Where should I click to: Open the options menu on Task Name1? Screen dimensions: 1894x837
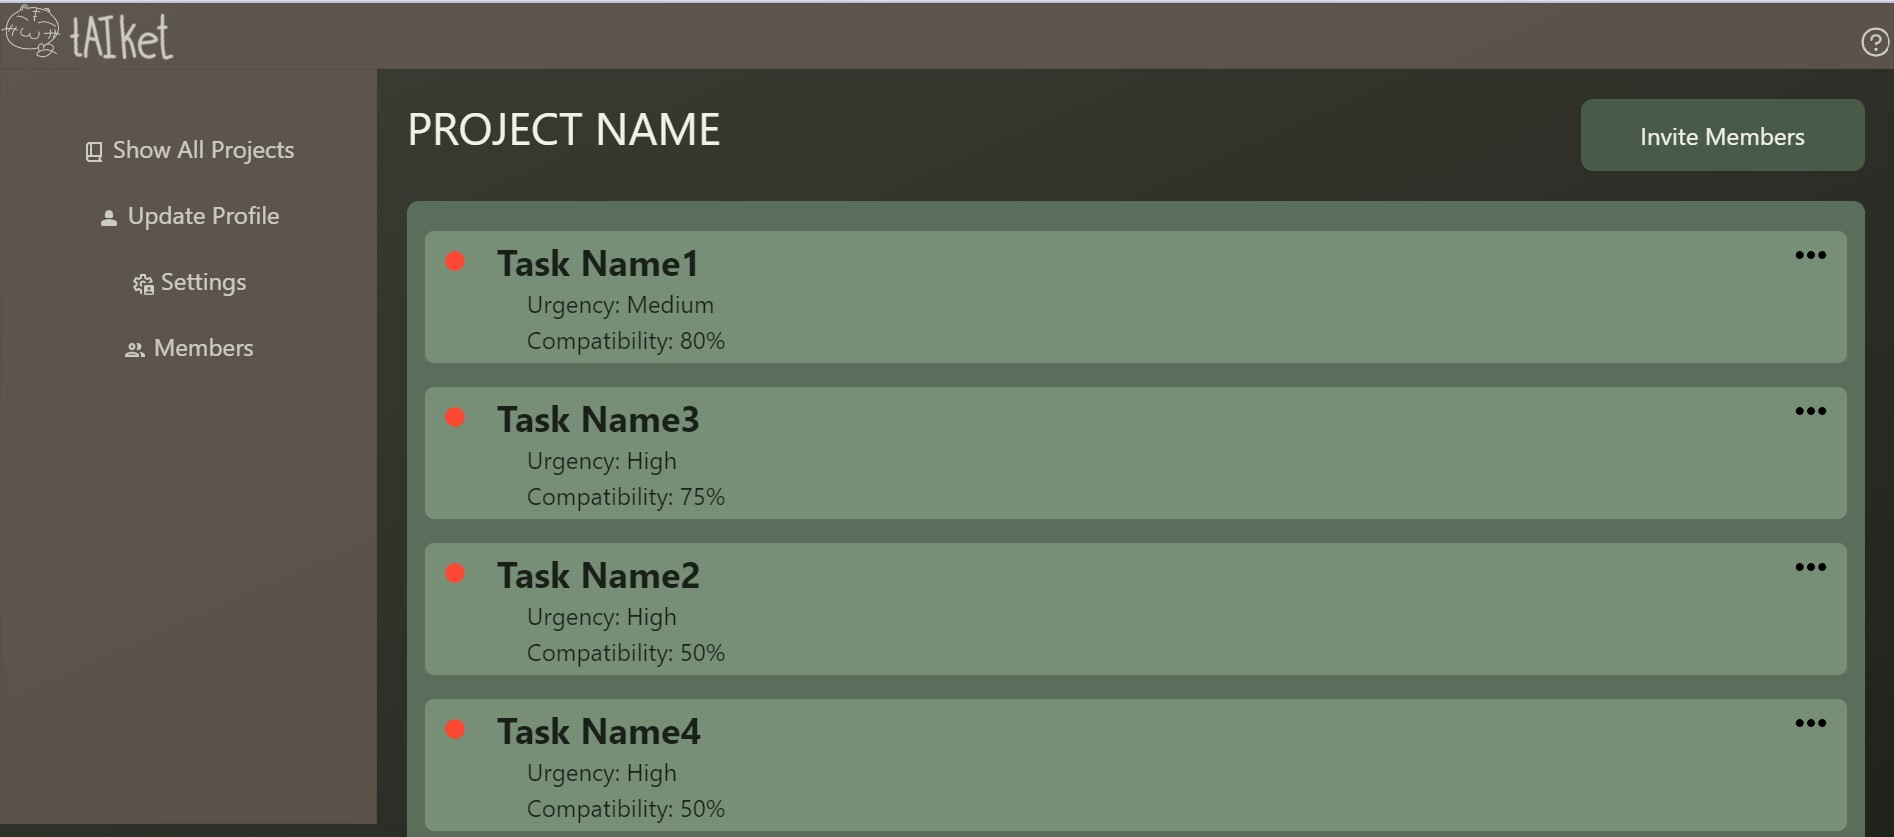[x=1811, y=254]
